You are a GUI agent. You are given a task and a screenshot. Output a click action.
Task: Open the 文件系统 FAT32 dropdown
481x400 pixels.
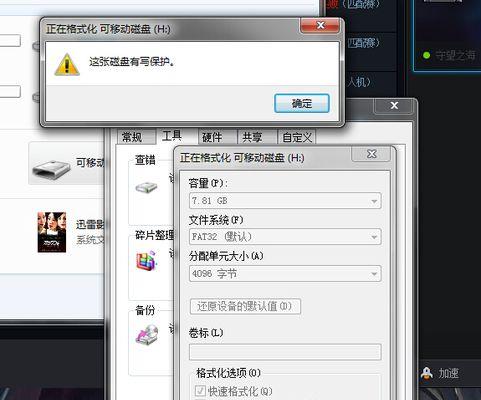(285, 237)
